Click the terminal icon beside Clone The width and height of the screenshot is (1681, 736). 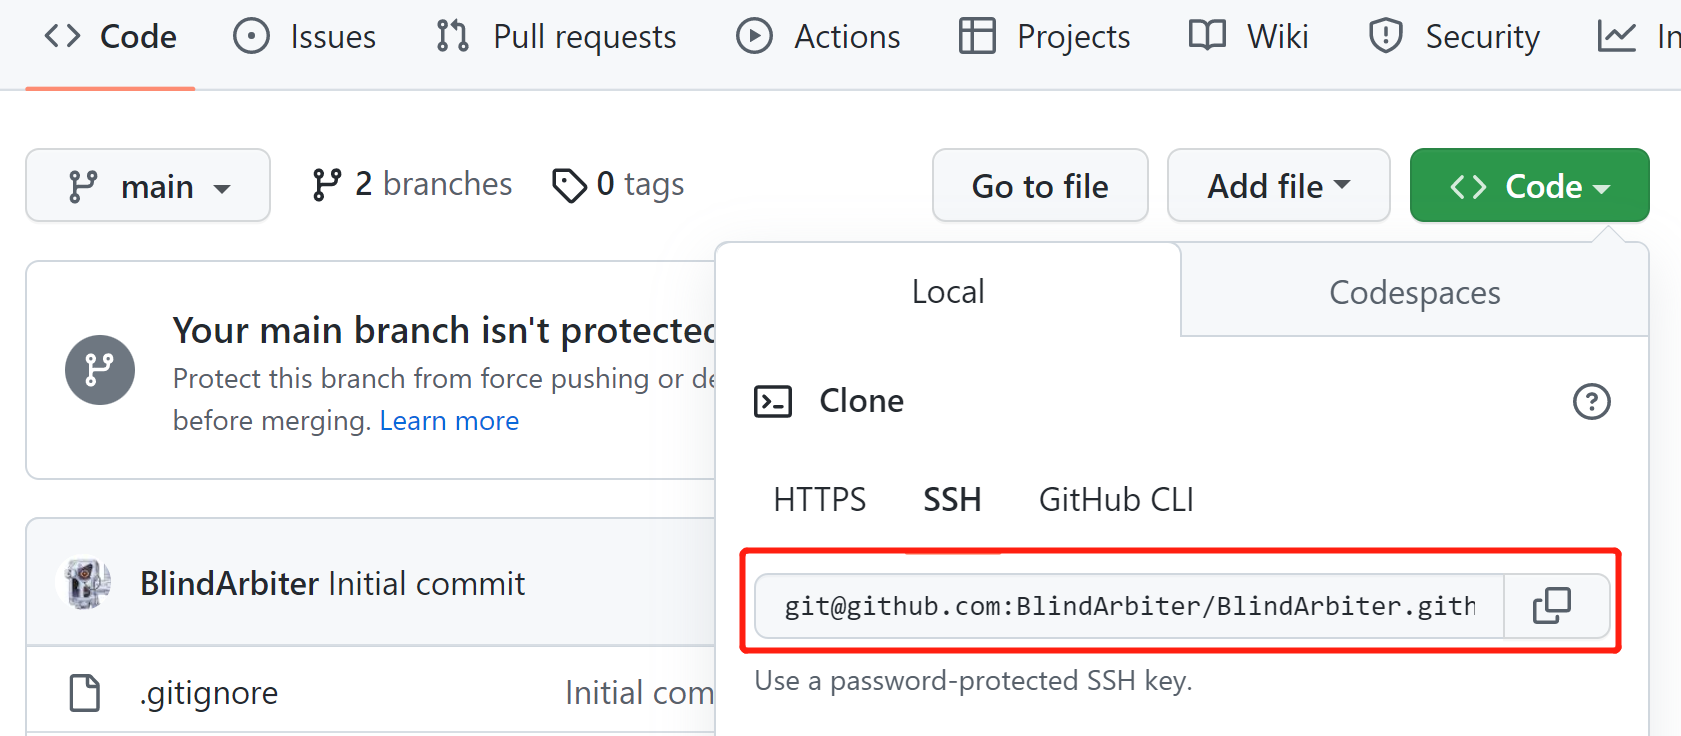(773, 402)
